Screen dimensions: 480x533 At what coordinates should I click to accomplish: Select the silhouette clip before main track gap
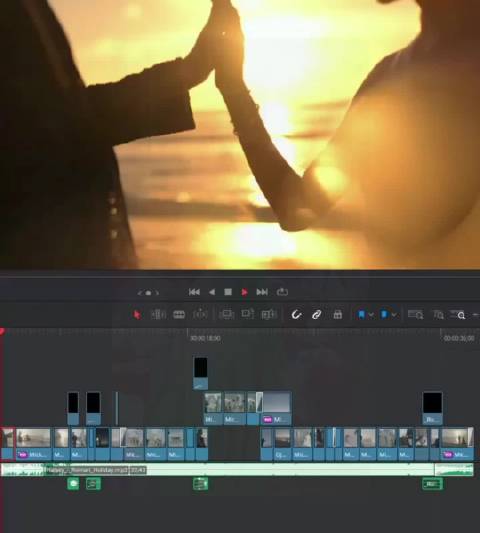(x=202, y=444)
